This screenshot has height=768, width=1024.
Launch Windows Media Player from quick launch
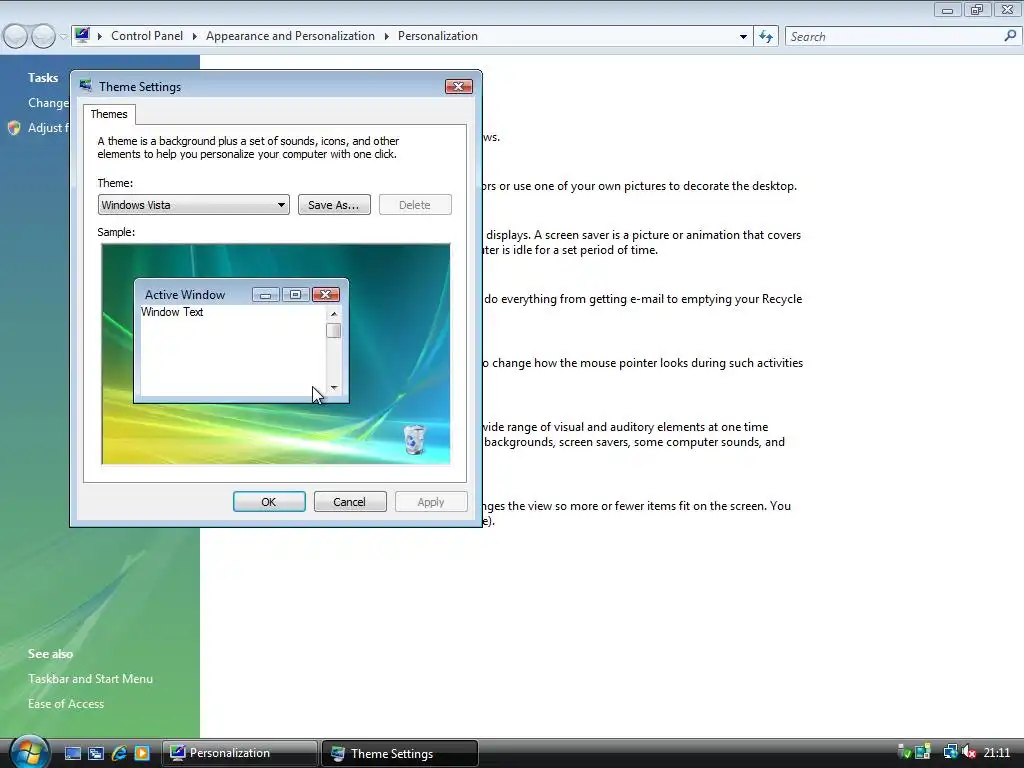[x=142, y=753]
